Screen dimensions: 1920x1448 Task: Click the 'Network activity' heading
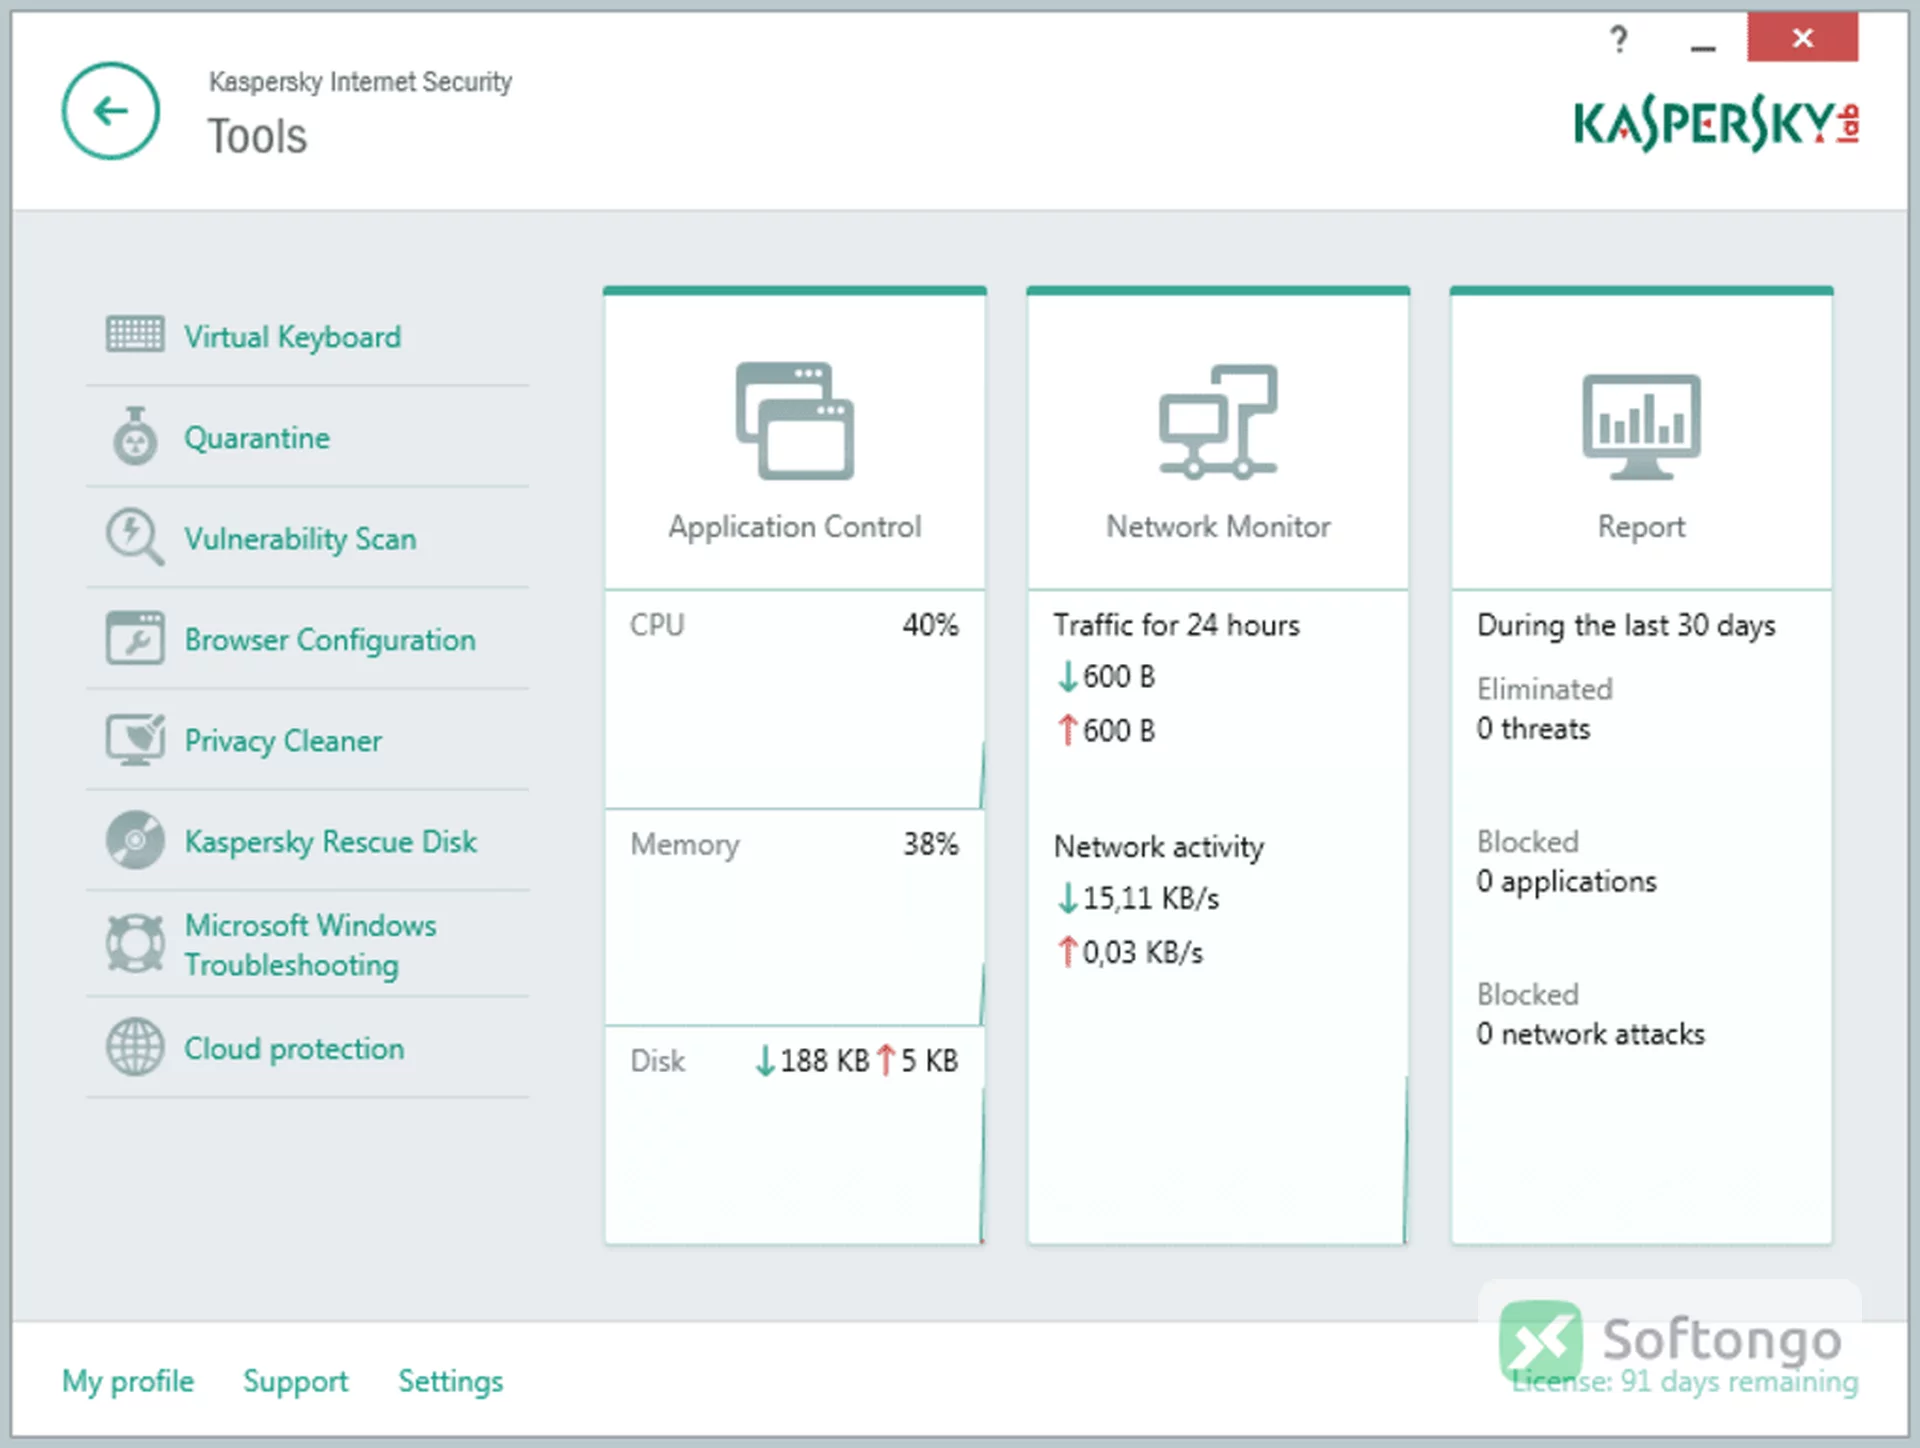tap(1159, 847)
